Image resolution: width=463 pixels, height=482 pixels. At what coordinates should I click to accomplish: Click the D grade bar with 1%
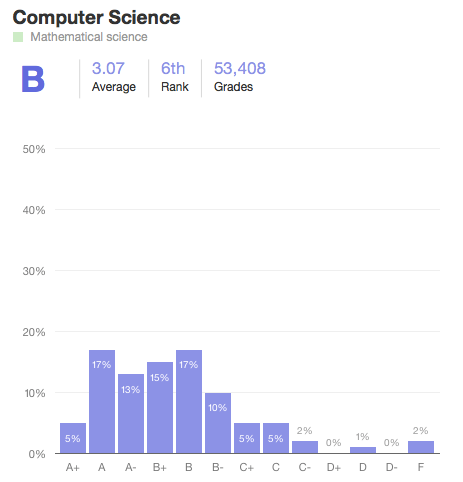click(x=363, y=450)
